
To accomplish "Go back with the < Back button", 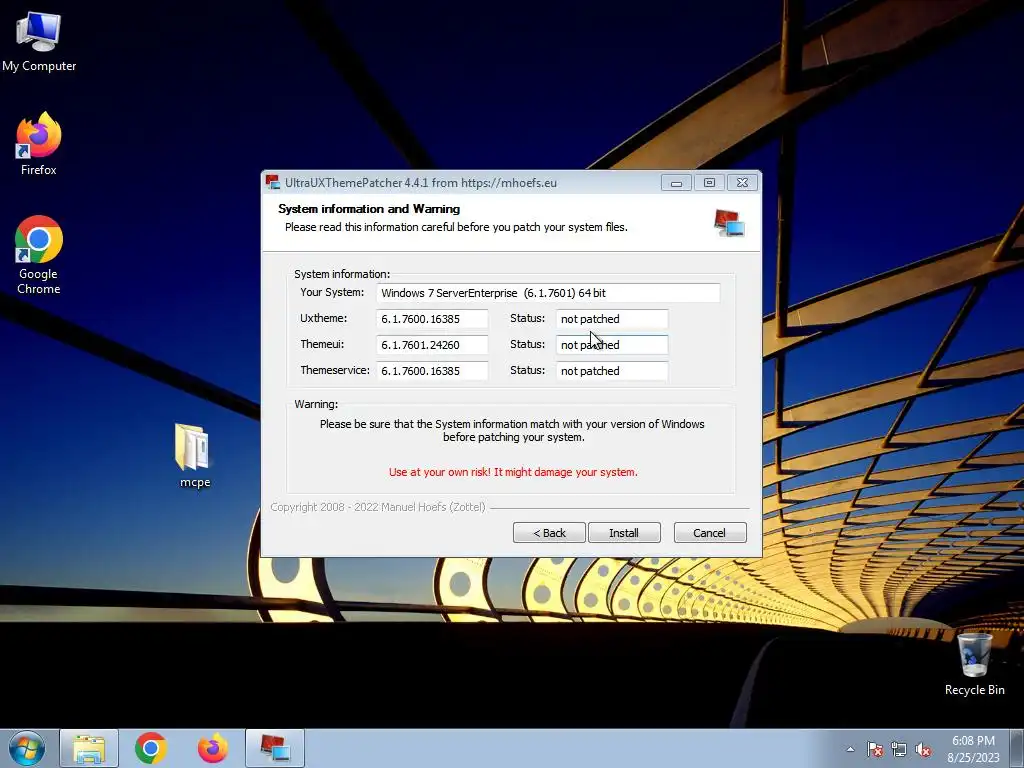I will (x=549, y=533).
